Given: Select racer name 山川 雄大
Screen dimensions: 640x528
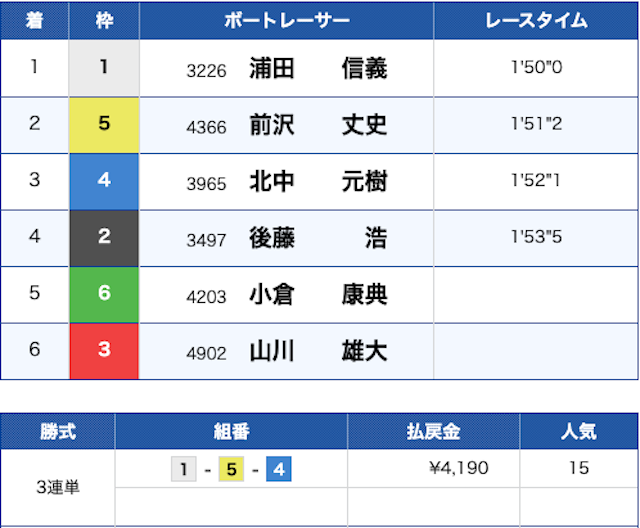Looking at the screenshot, I should click(318, 352).
